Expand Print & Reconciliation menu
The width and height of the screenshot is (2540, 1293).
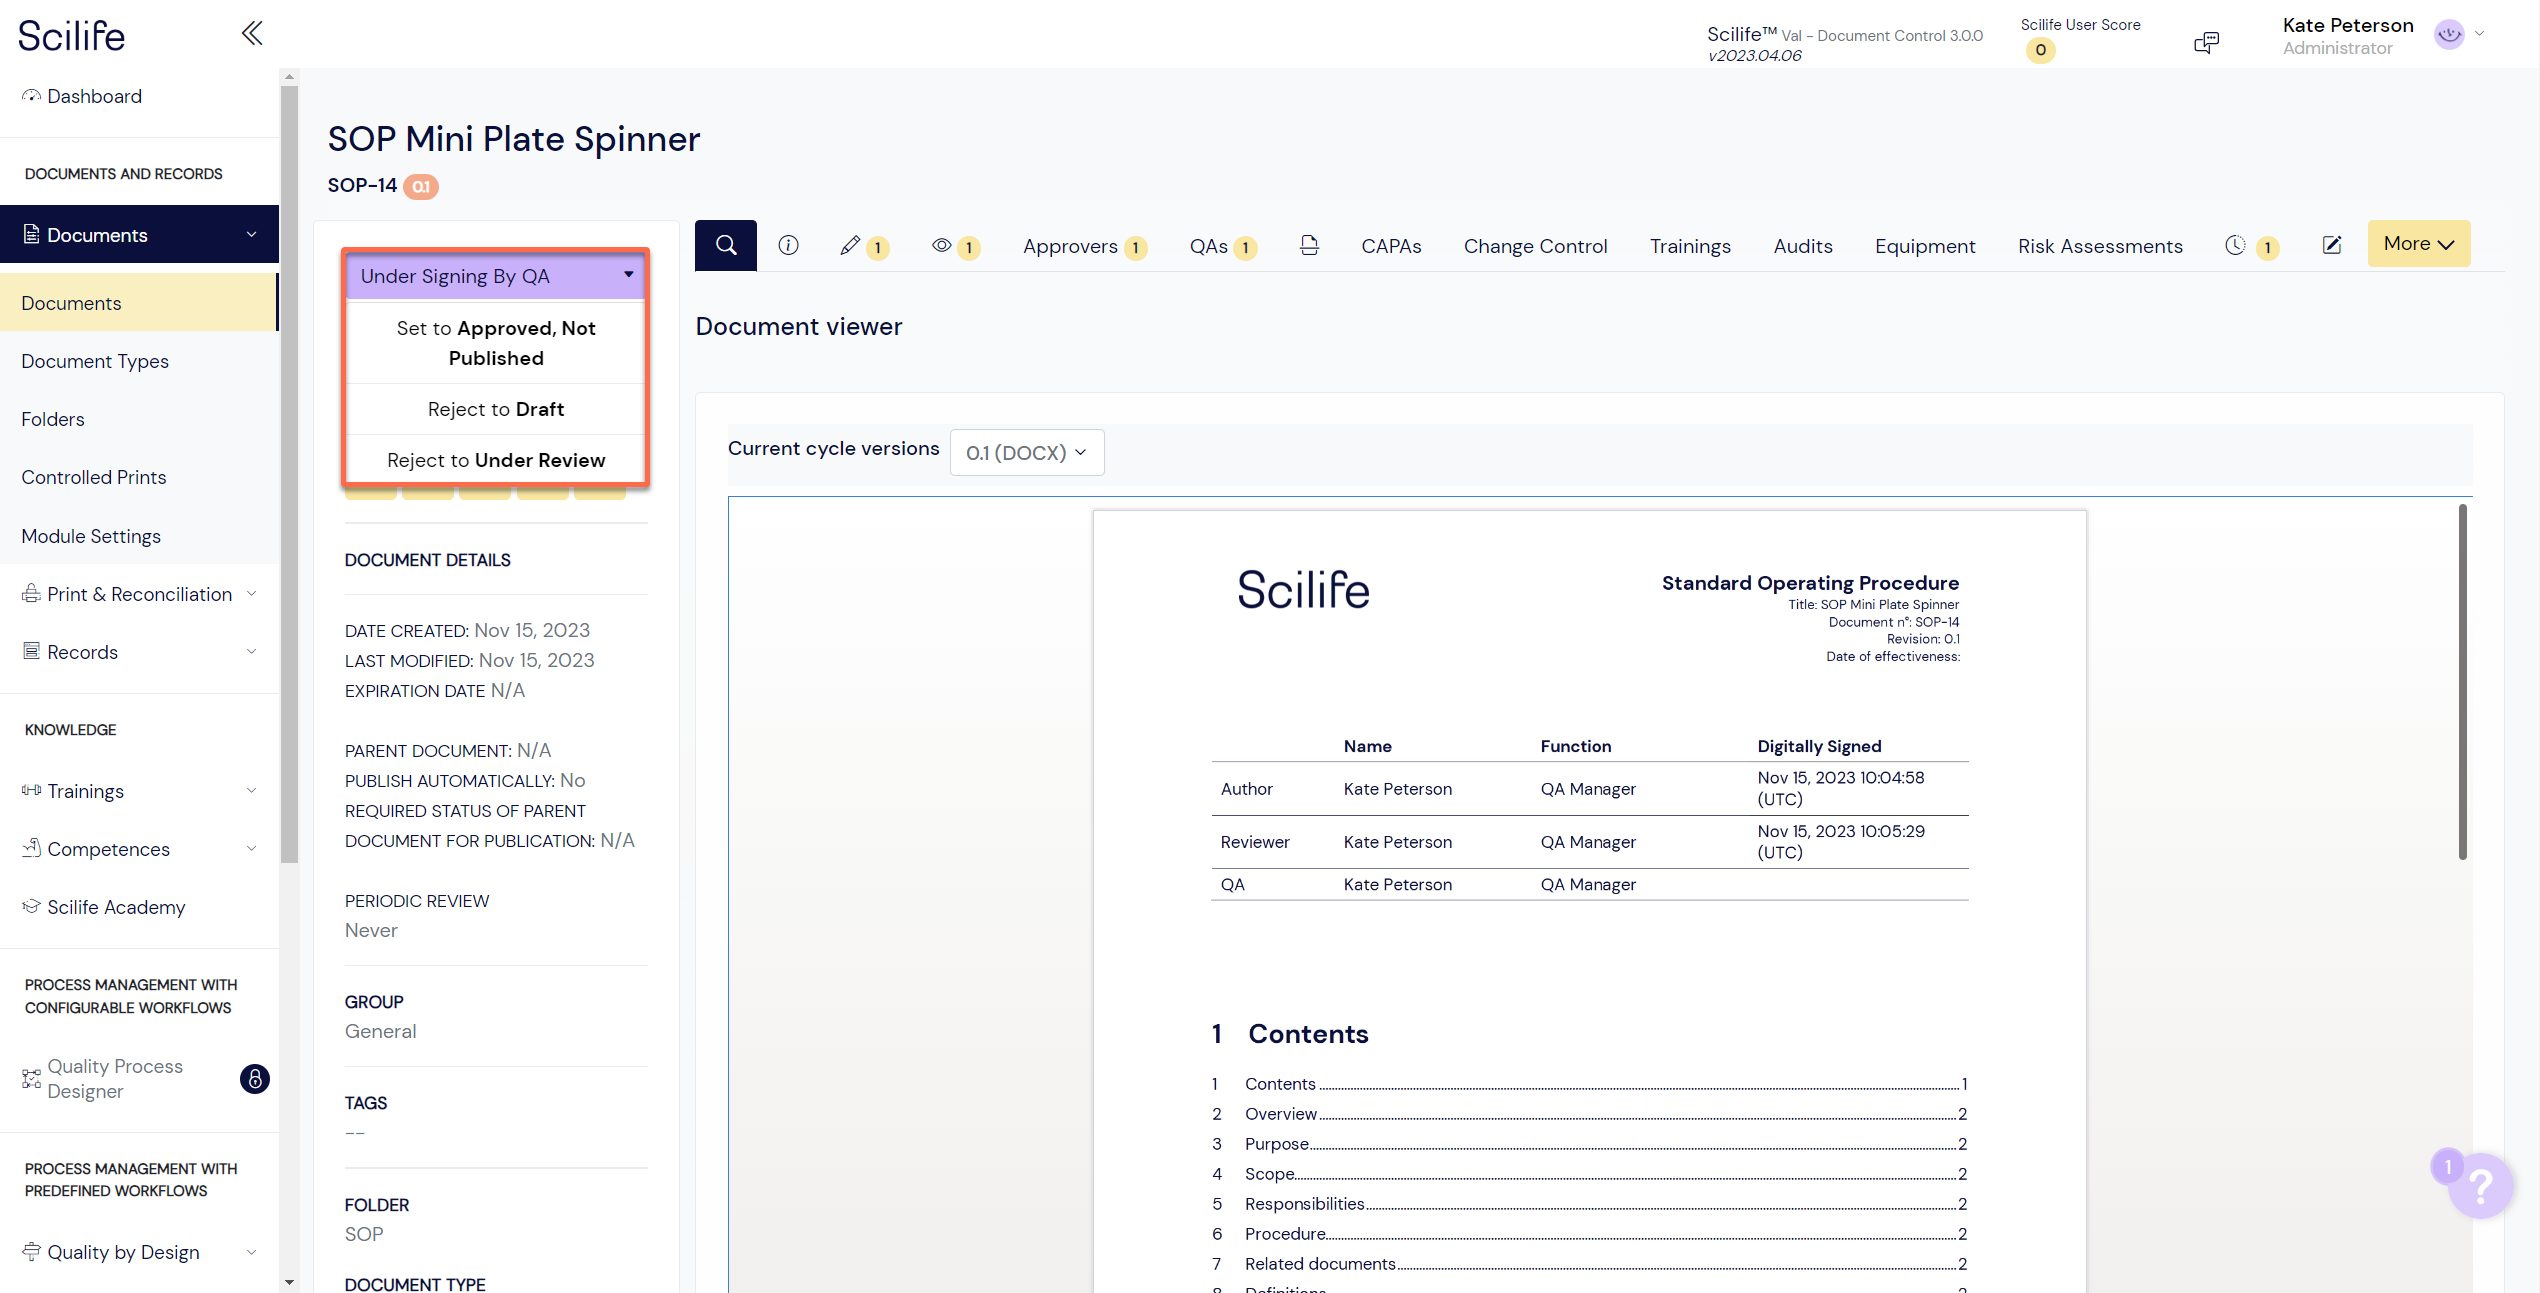(251, 594)
